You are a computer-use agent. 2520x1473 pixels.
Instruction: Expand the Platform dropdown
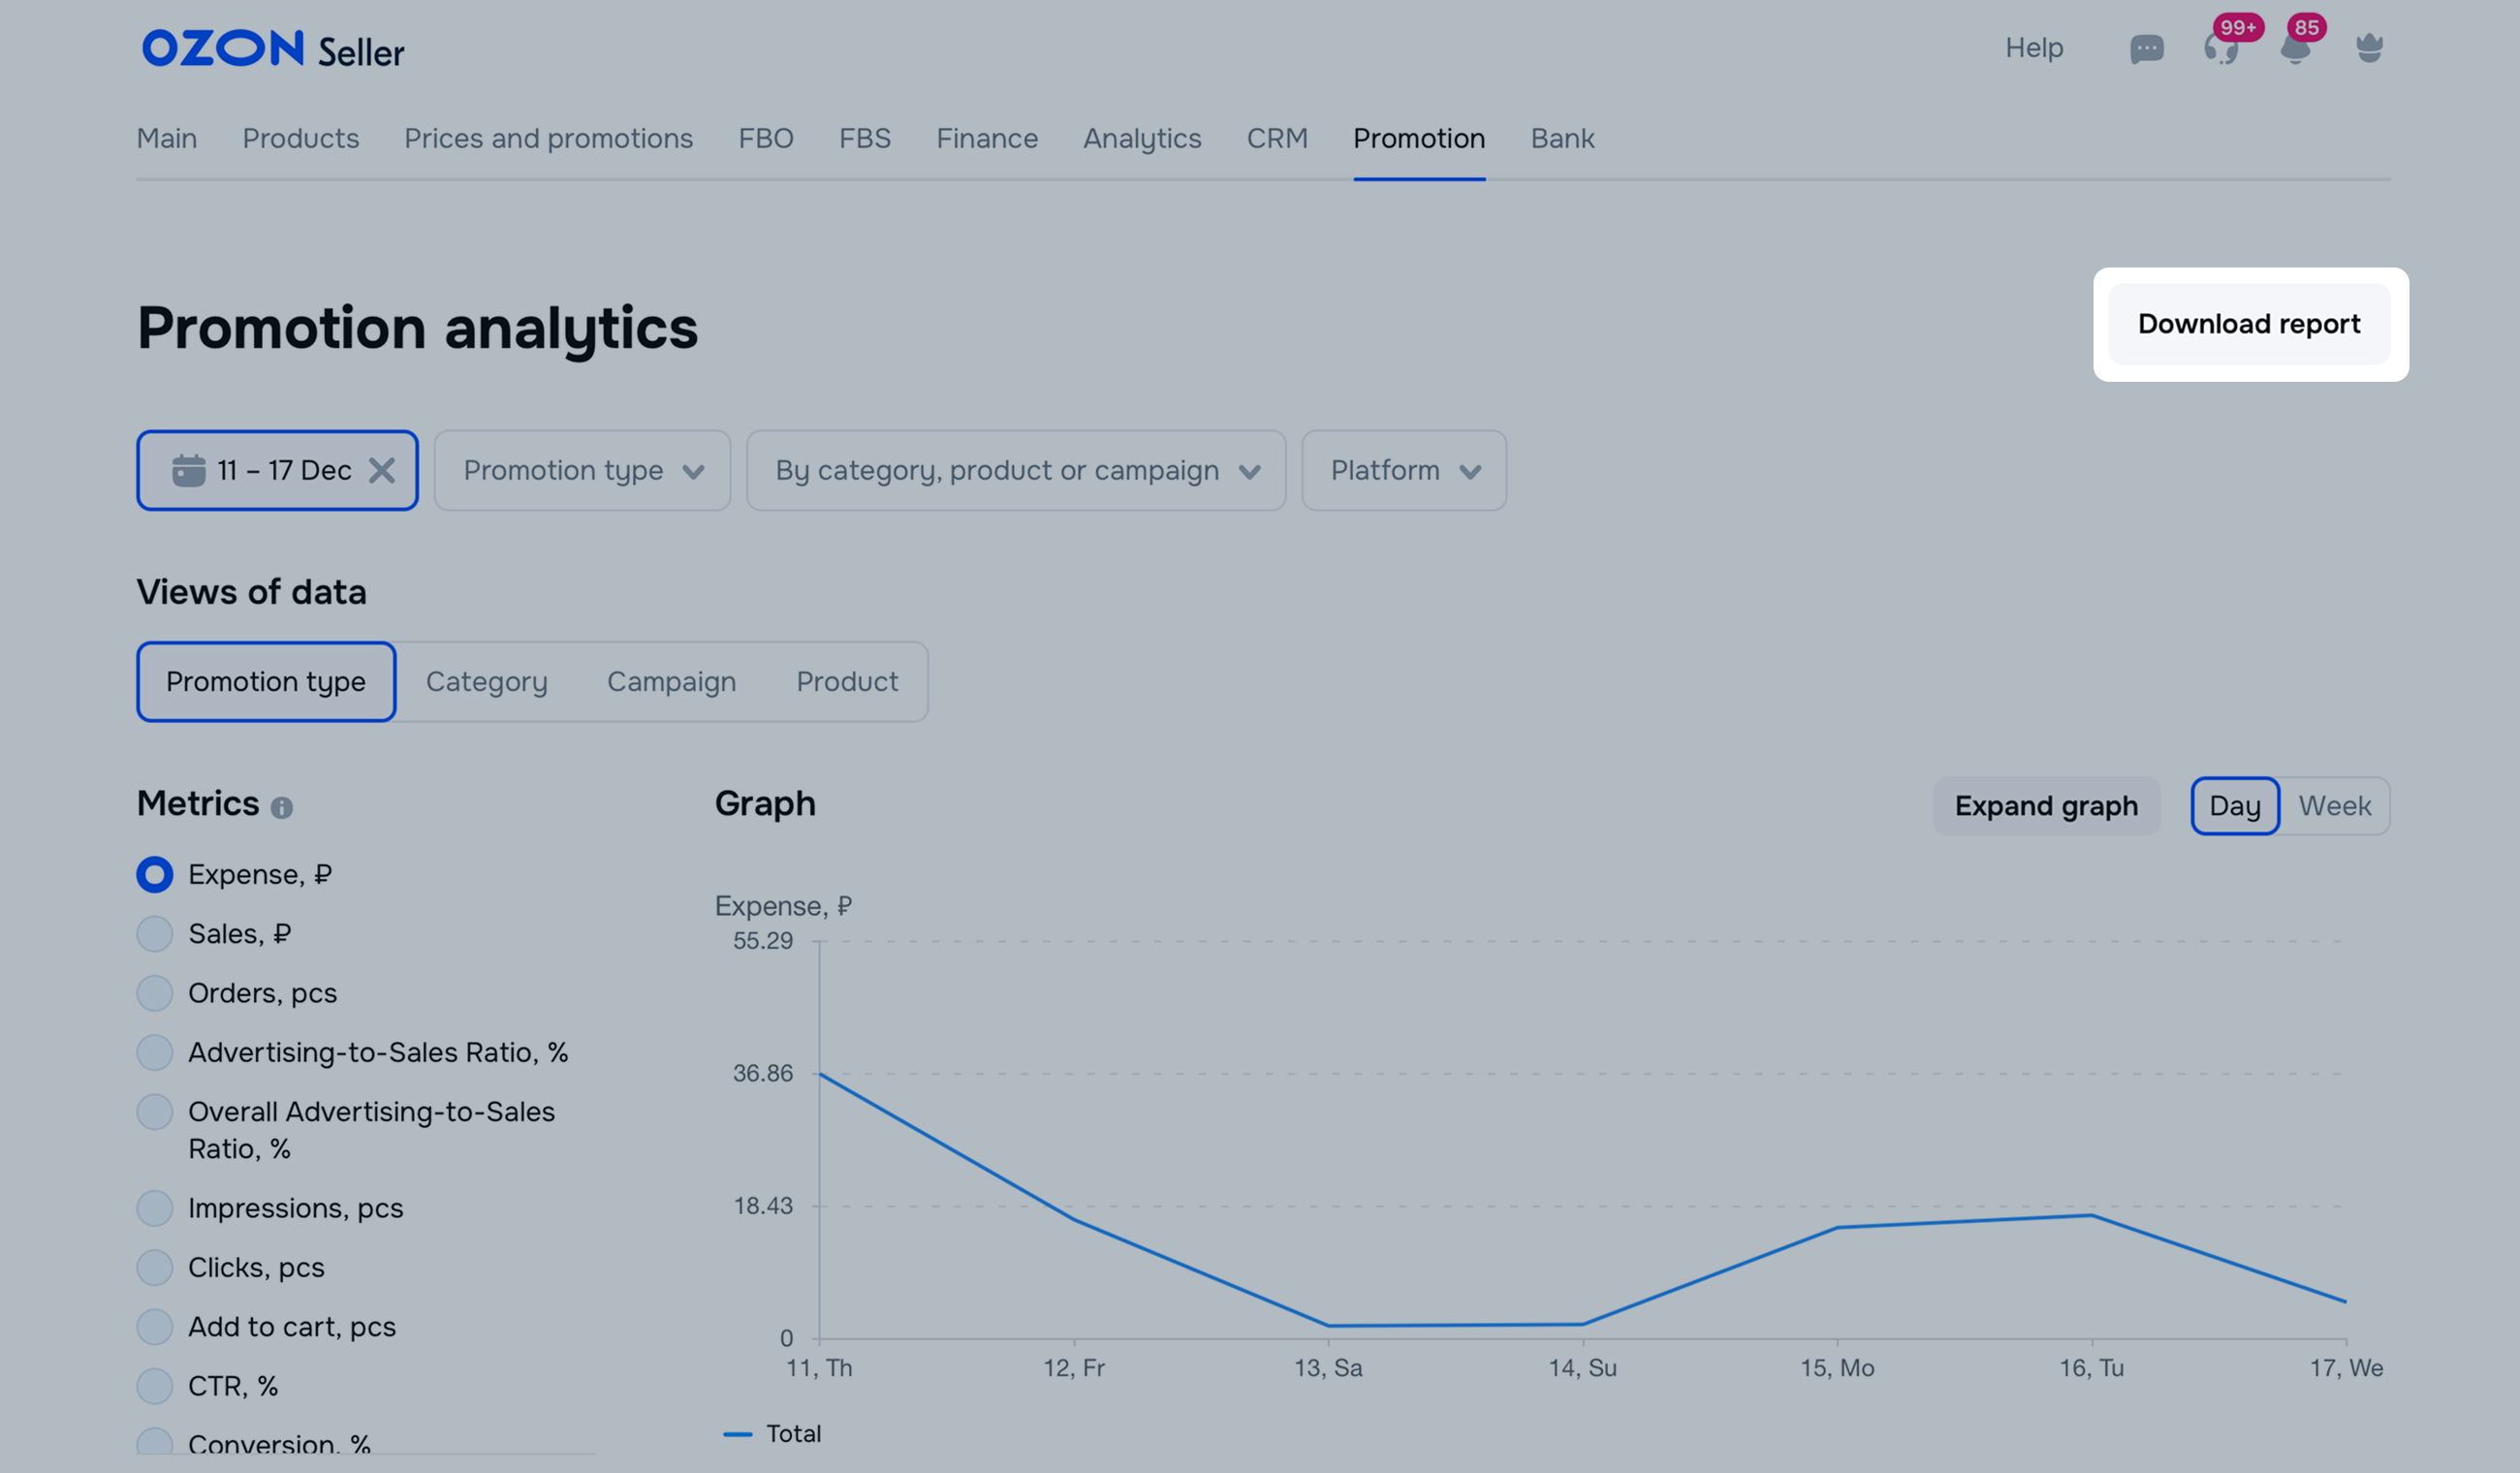[x=1404, y=471]
